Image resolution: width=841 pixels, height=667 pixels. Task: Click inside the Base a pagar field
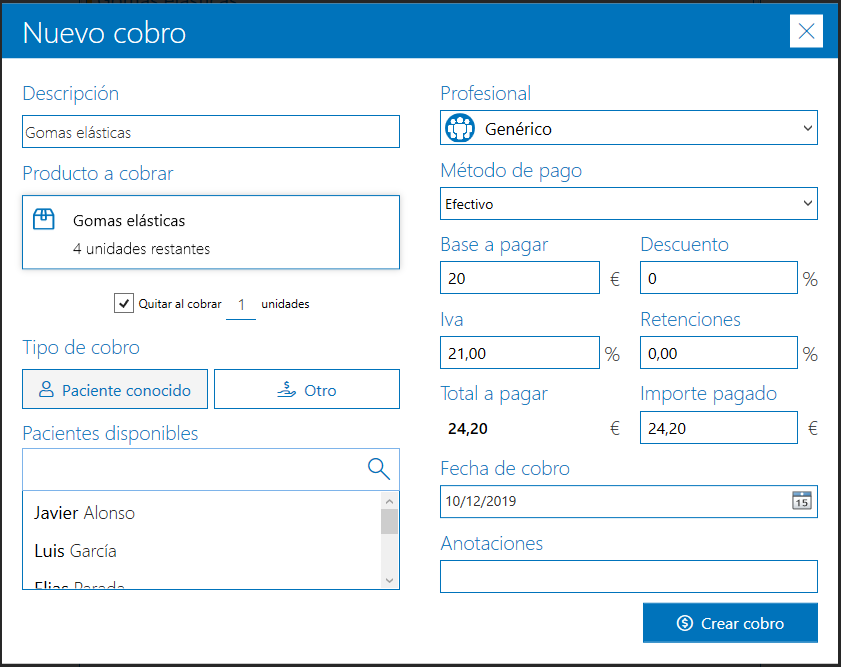coord(520,278)
